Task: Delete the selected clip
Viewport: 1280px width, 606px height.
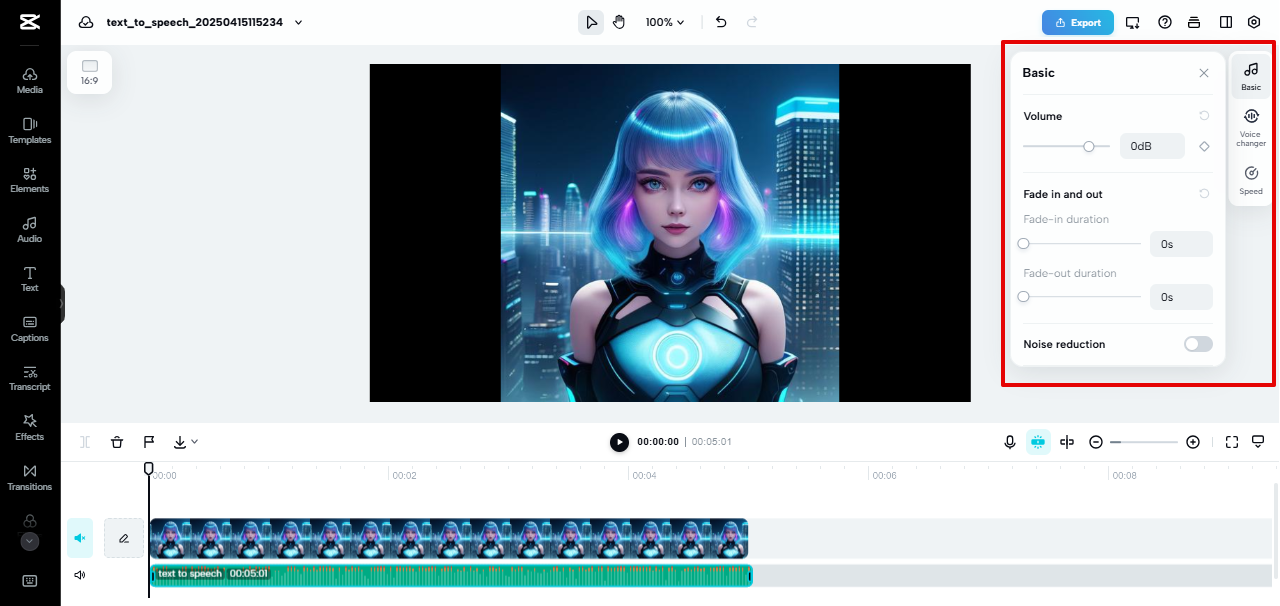Action: 117,441
